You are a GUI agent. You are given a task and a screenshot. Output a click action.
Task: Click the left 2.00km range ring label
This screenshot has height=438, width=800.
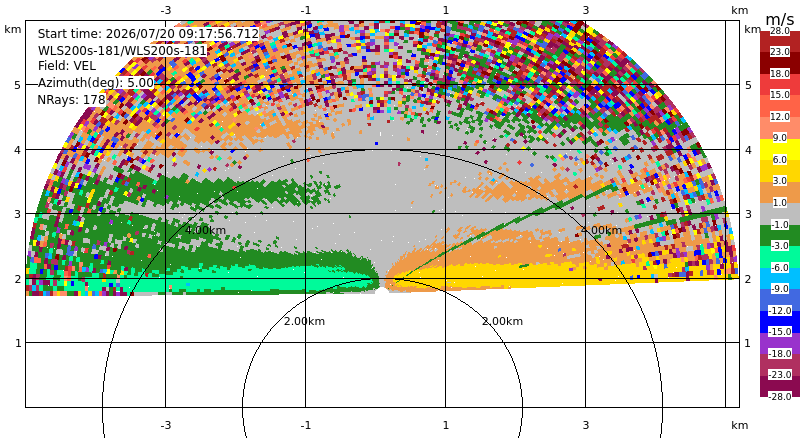[304, 321]
